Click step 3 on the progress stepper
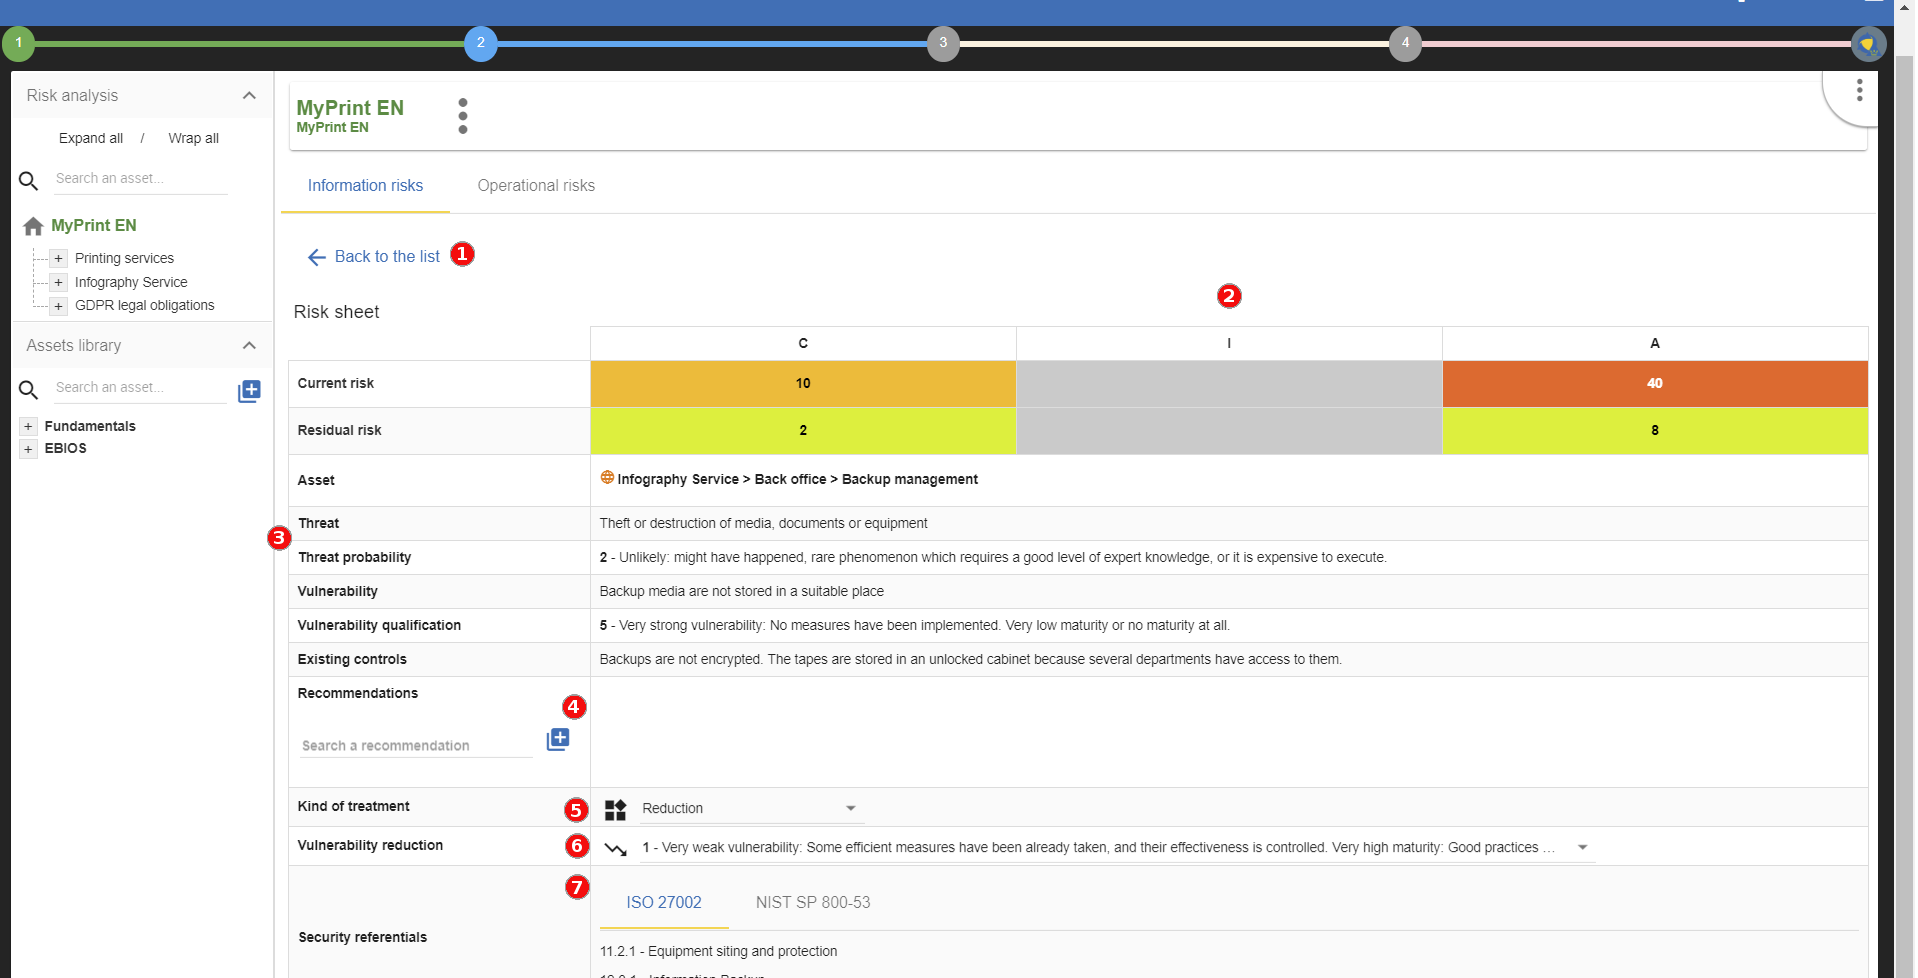The height and width of the screenshot is (978, 1918). [941, 43]
